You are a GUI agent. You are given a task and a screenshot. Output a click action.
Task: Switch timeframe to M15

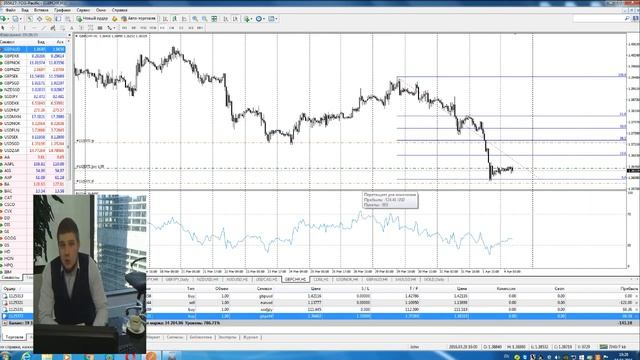[144, 28]
